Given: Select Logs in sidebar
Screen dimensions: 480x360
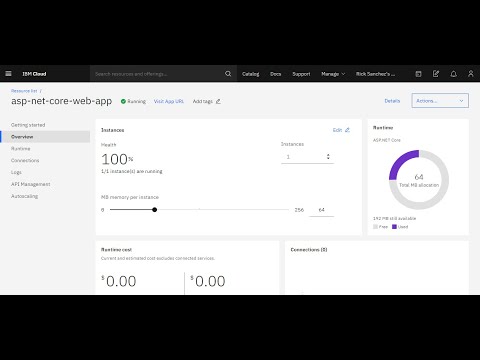Looking at the screenshot, I should 16,172.
